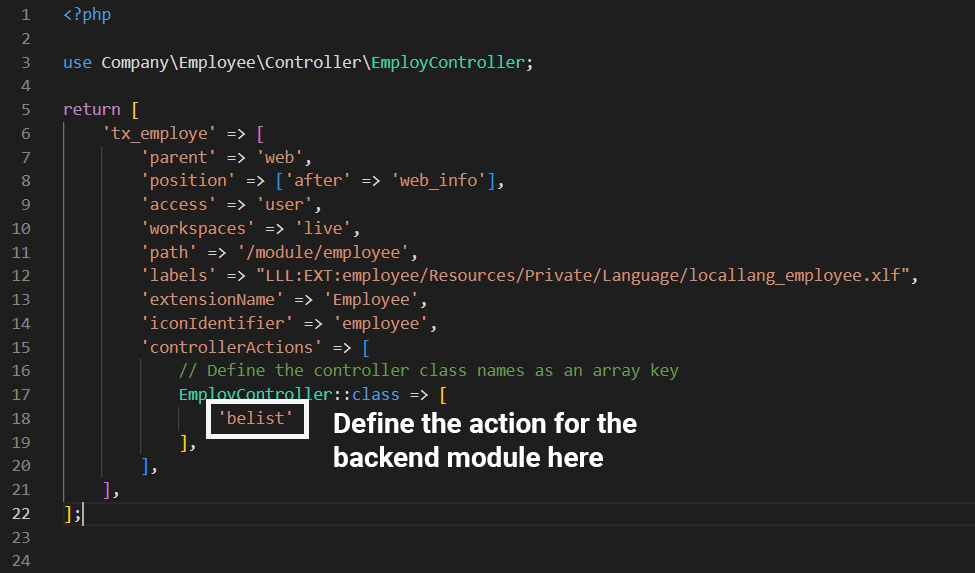Image resolution: width=975 pixels, height=573 pixels.
Task: Click the 'web_info' string value
Action: pyautogui.click(x=439, y=180)
